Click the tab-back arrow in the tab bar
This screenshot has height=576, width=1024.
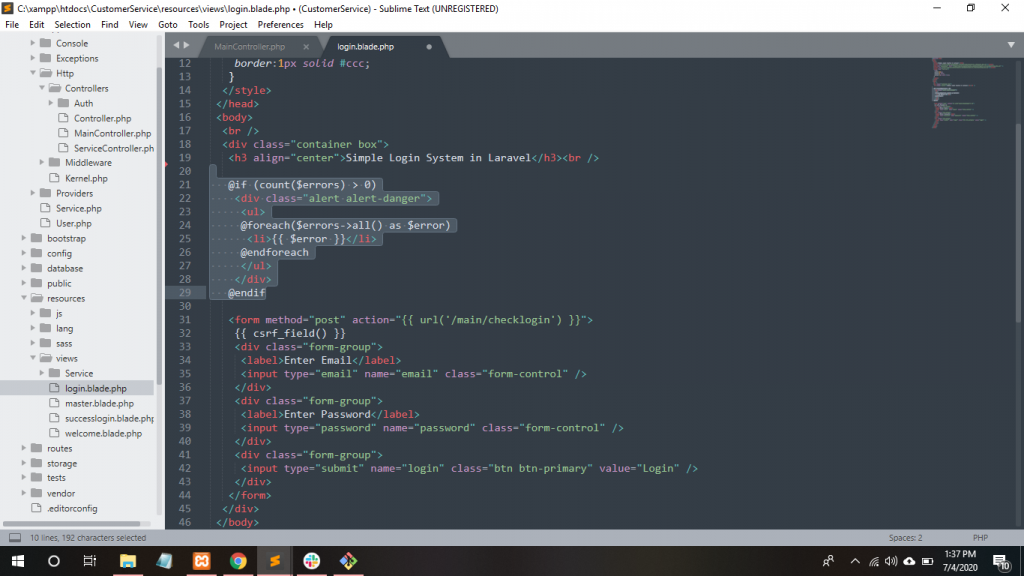(x=175, y=46)
